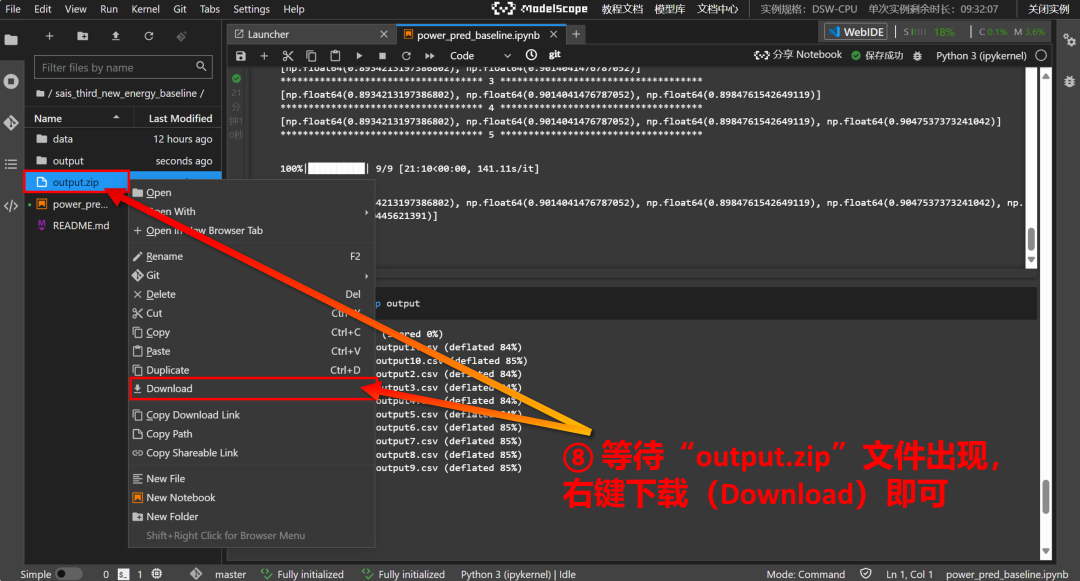This screenshot has width=1080, height=581.
Task: Create a new folder via file browser toolbar
Action: [83, 36]
